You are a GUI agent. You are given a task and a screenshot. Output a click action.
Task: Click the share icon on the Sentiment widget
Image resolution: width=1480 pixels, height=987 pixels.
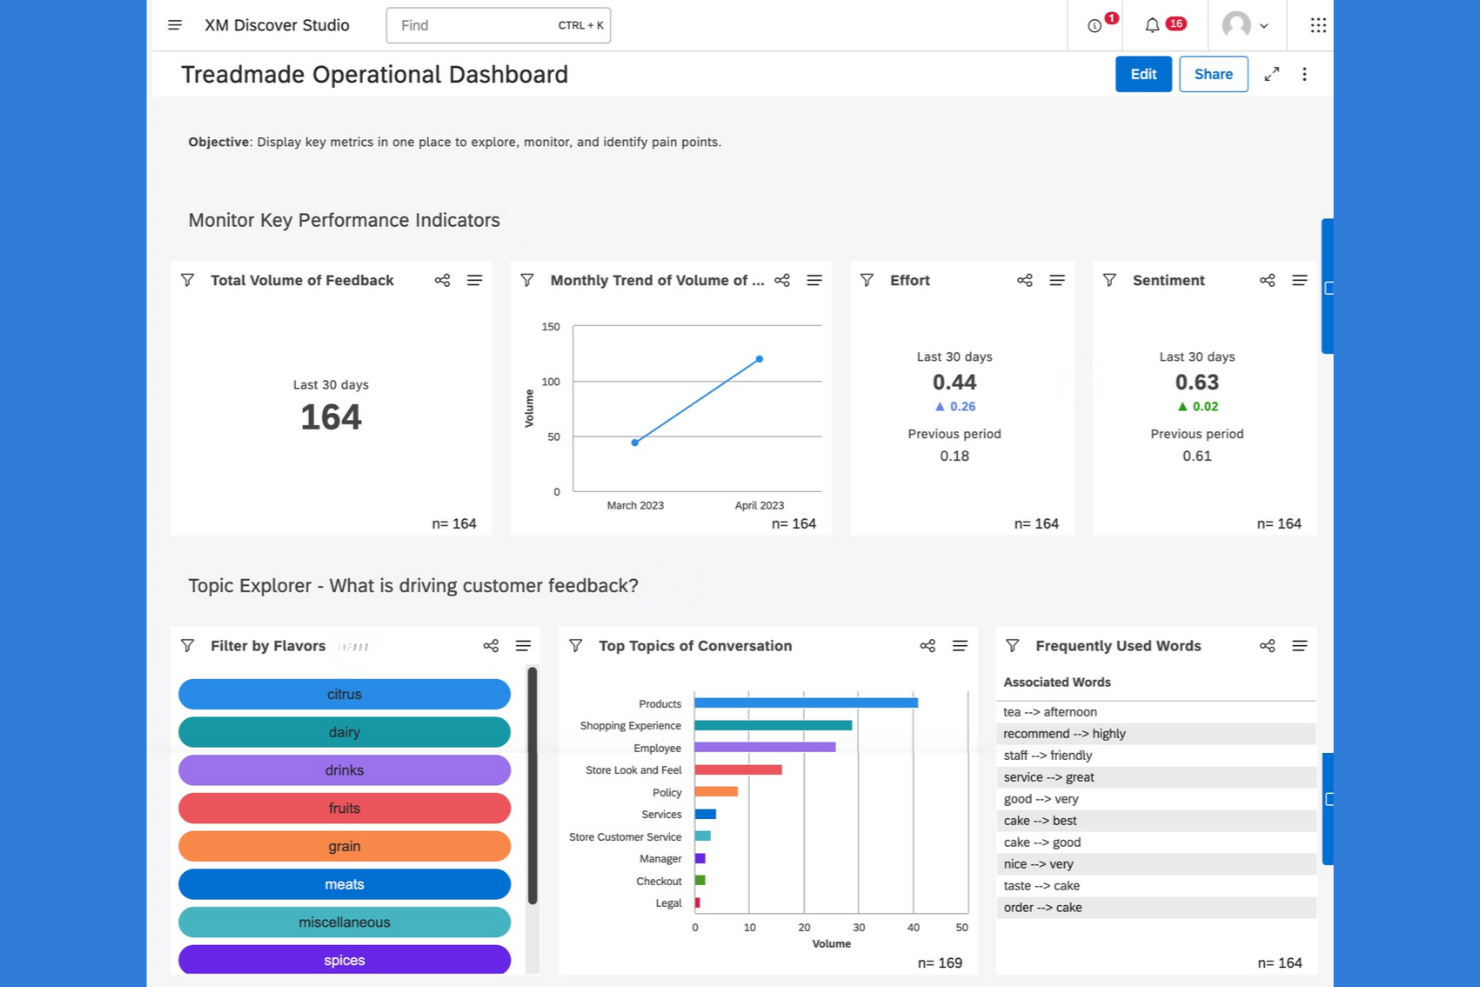pos(1267,280)
